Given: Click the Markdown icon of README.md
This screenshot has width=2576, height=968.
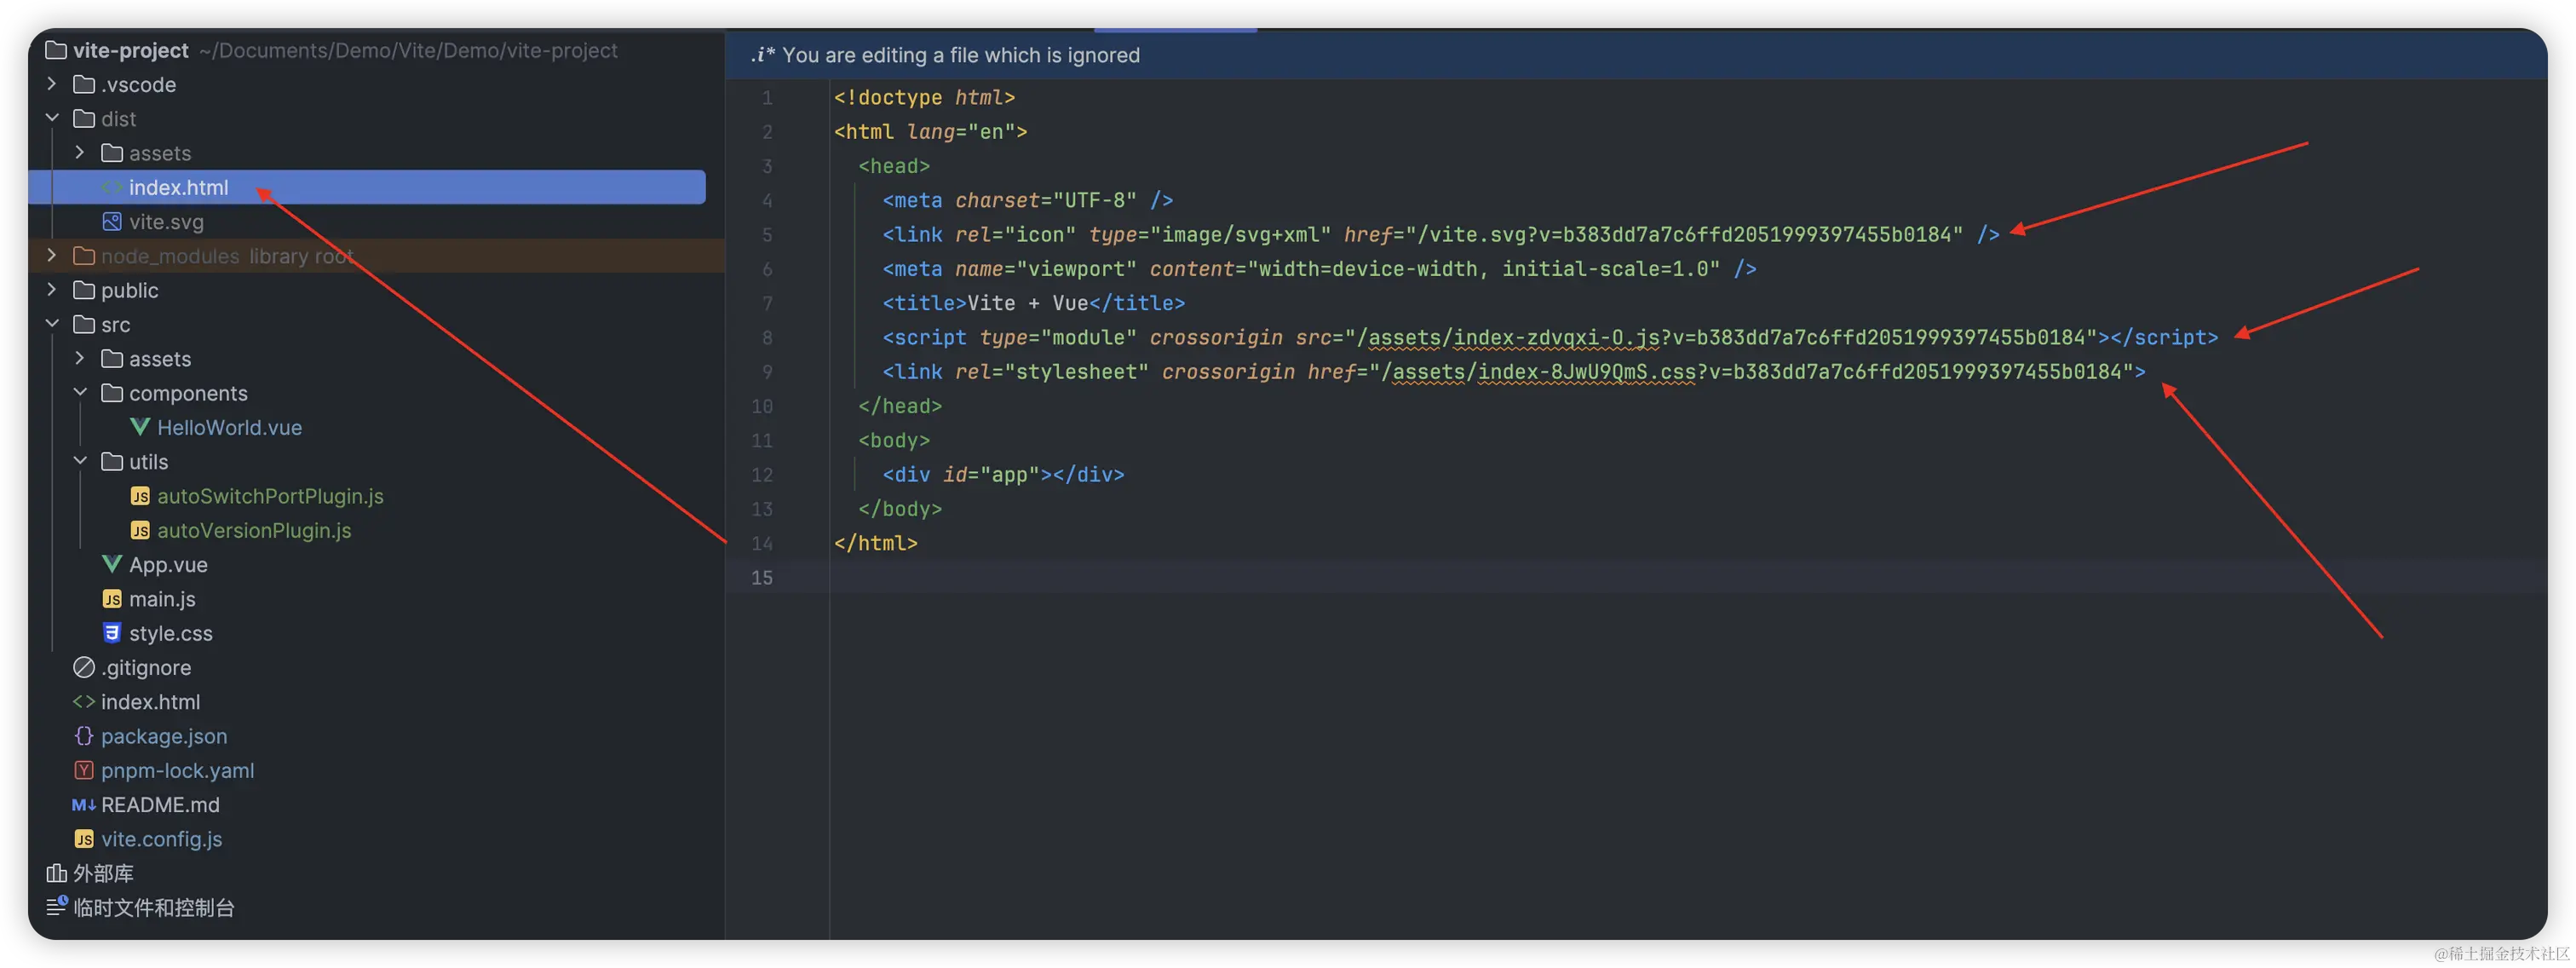Looking at the screenshot, I should (84, 805).
